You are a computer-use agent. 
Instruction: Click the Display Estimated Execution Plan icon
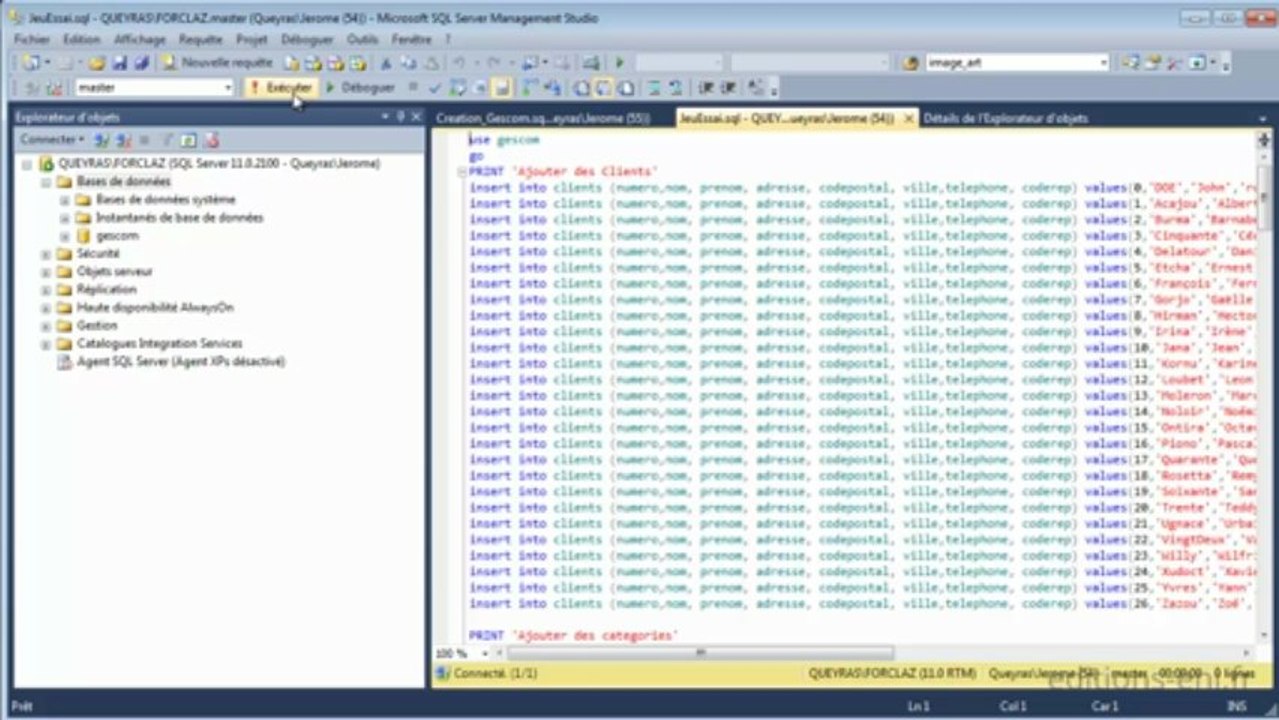click(456, 88)
